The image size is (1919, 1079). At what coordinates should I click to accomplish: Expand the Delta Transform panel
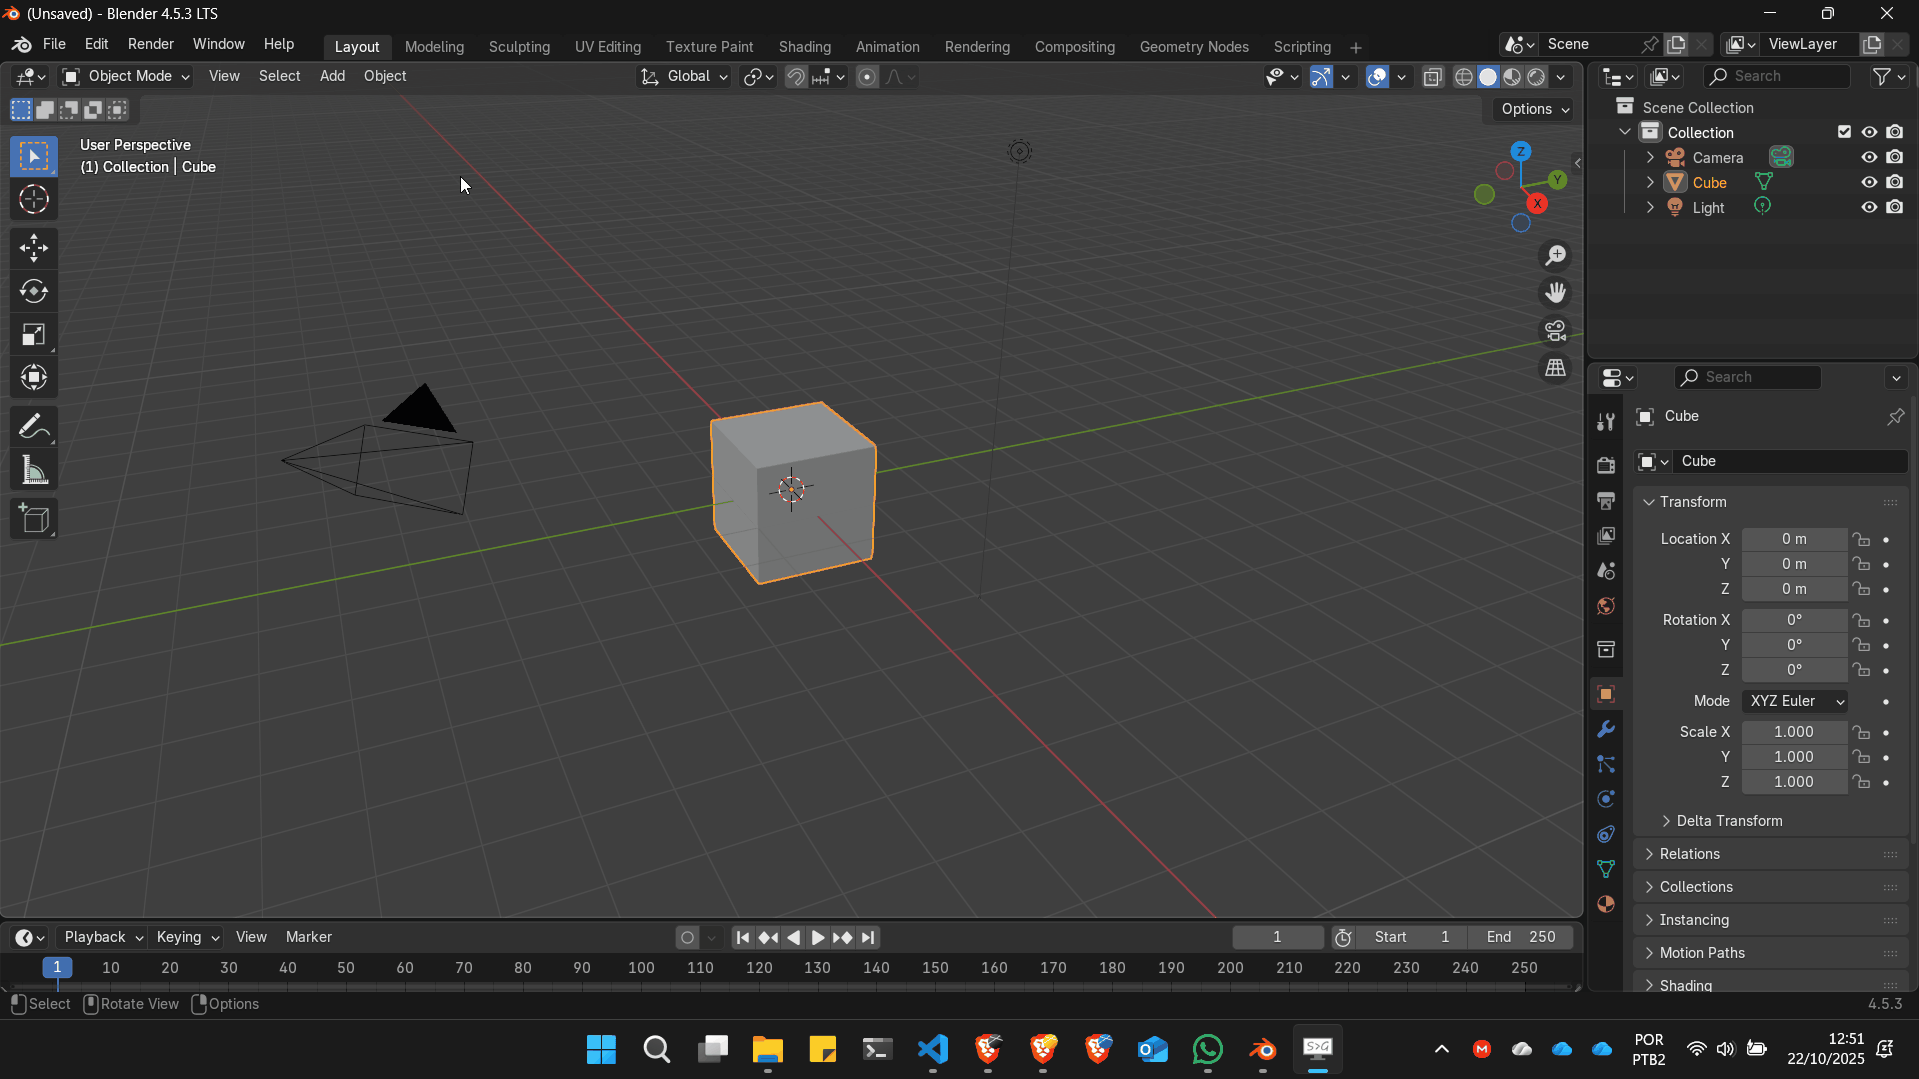1728,821
